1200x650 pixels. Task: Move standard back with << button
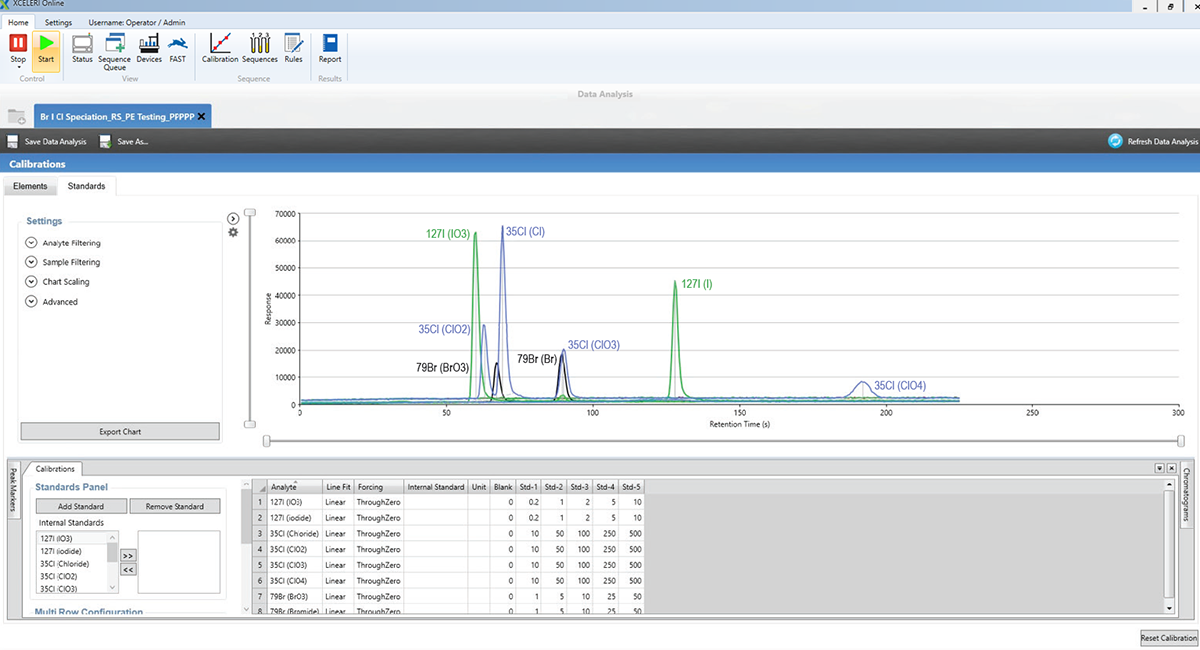point(128,569)
